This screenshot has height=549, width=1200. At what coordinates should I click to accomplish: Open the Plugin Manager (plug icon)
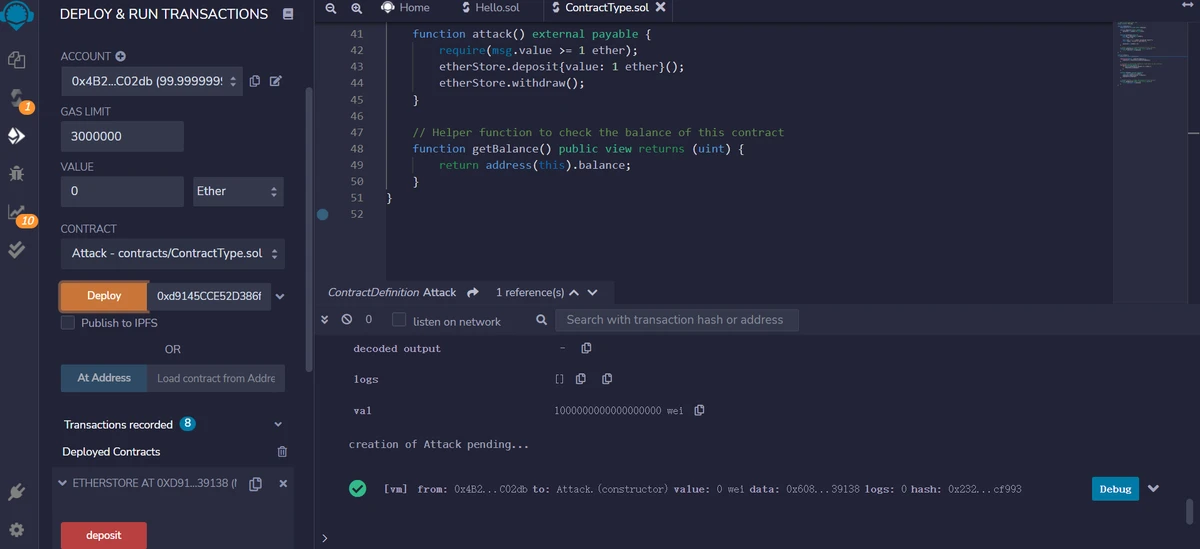click(x=16, y=491)
